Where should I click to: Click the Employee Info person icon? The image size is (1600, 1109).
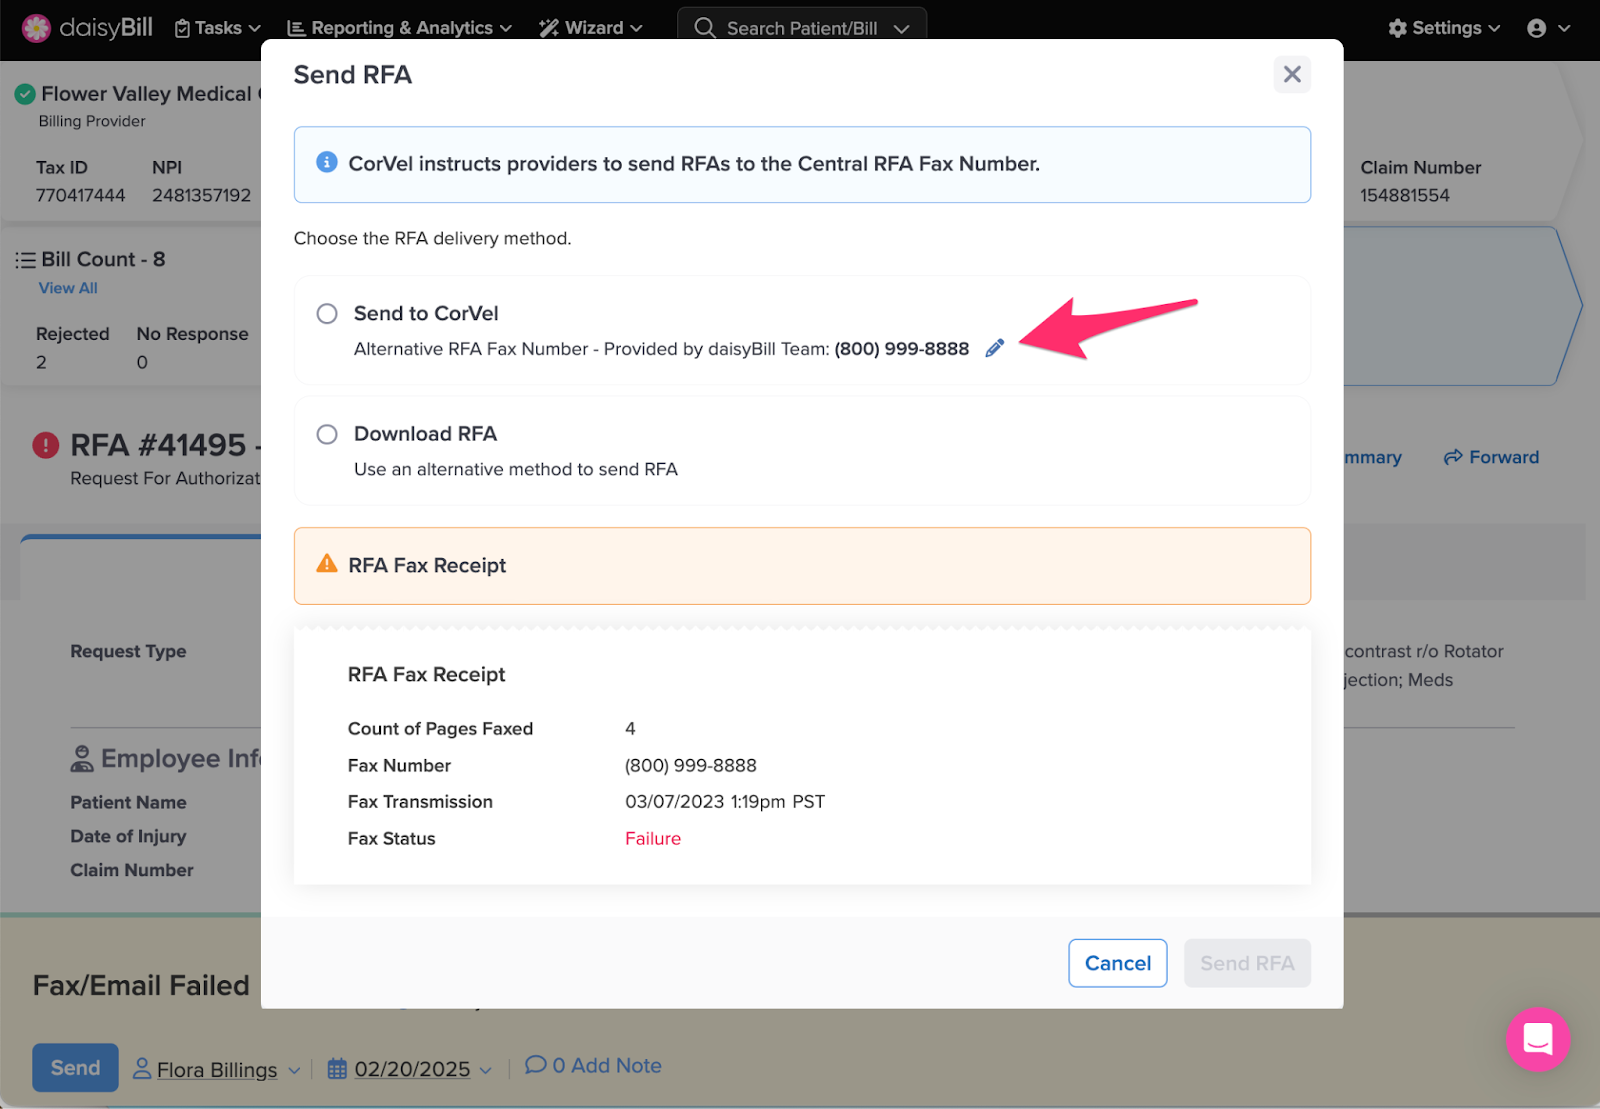click(82, 759)
